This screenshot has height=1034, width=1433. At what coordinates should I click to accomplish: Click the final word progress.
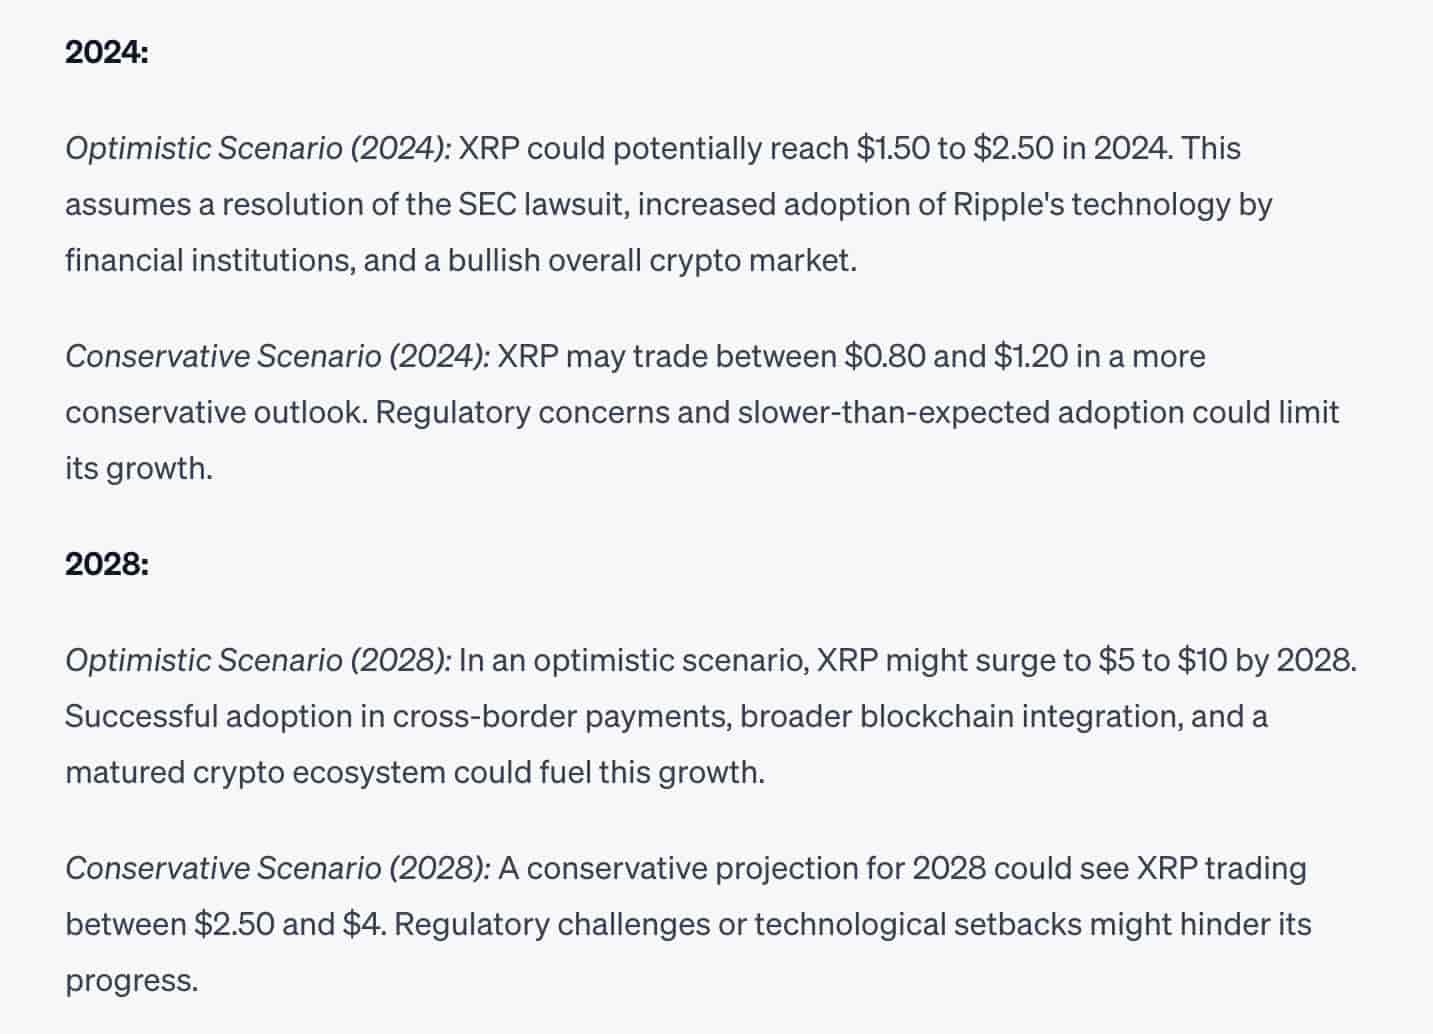coord(132,981)
